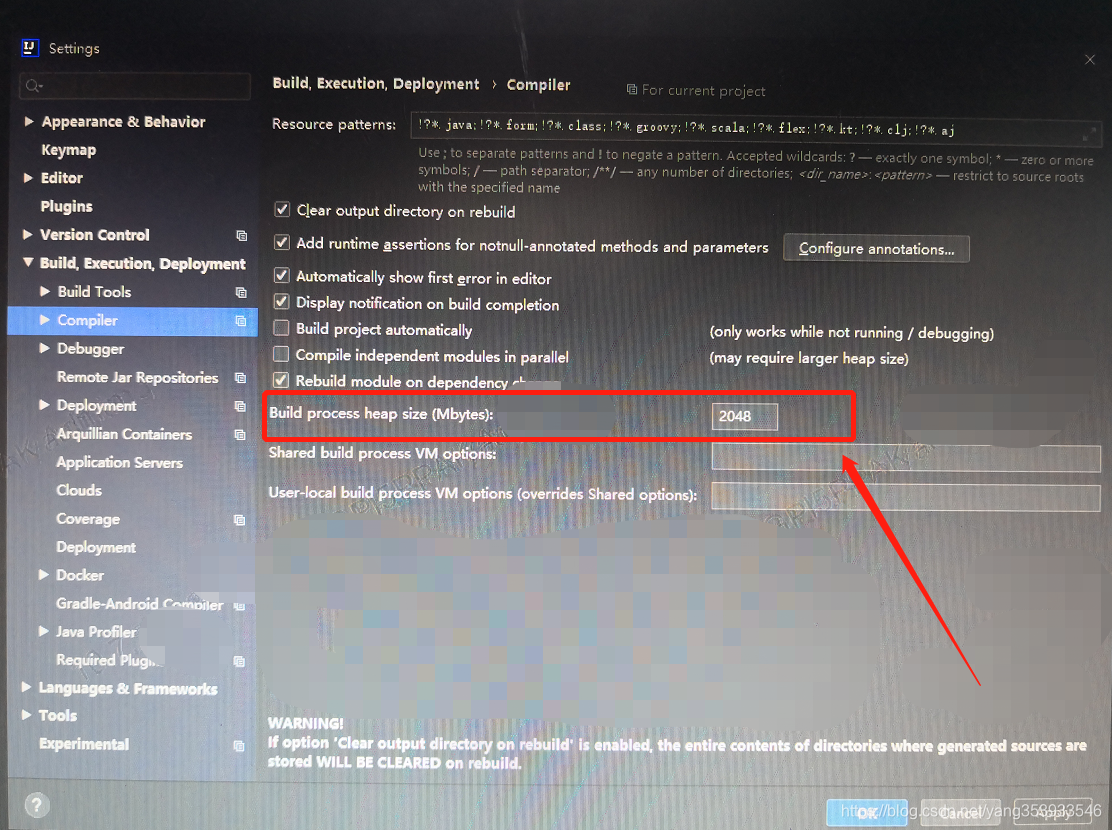Viewport: 1112px width, 830px height.
Task: Click project-level icon beside Experimental
Action: coord(239,746)
